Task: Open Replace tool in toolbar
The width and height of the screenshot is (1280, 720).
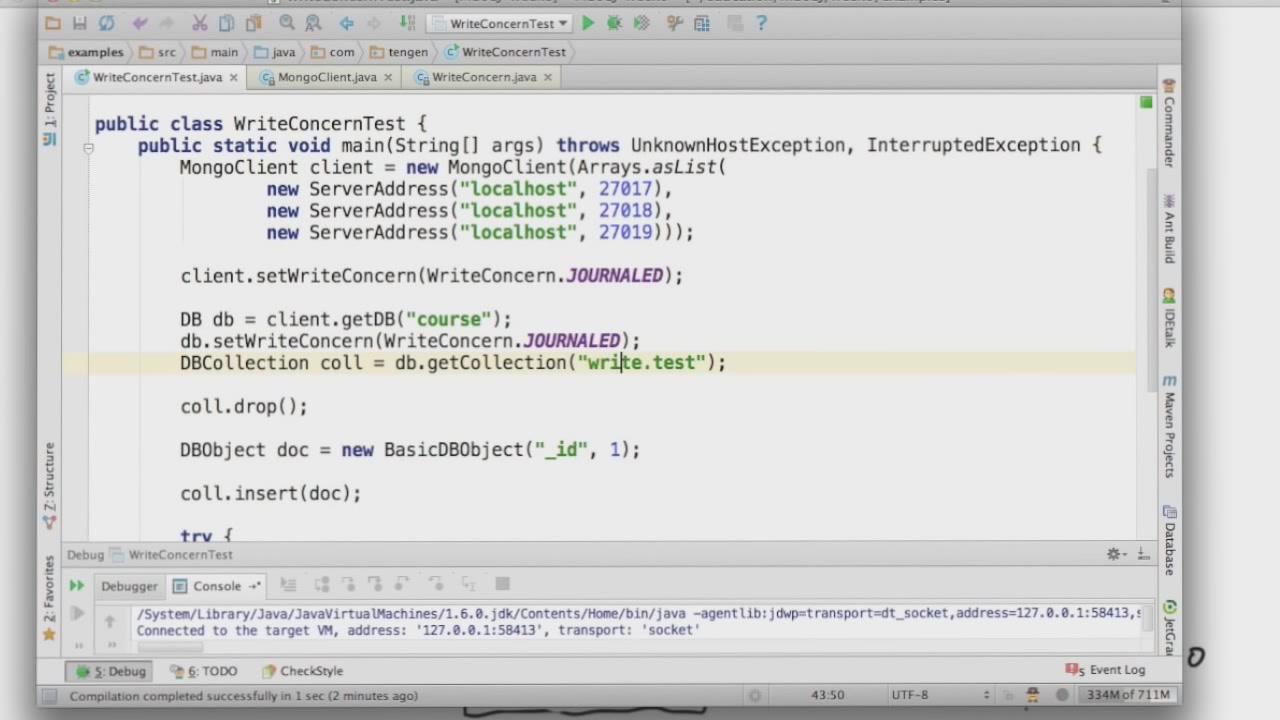Action: coord(312,23)
